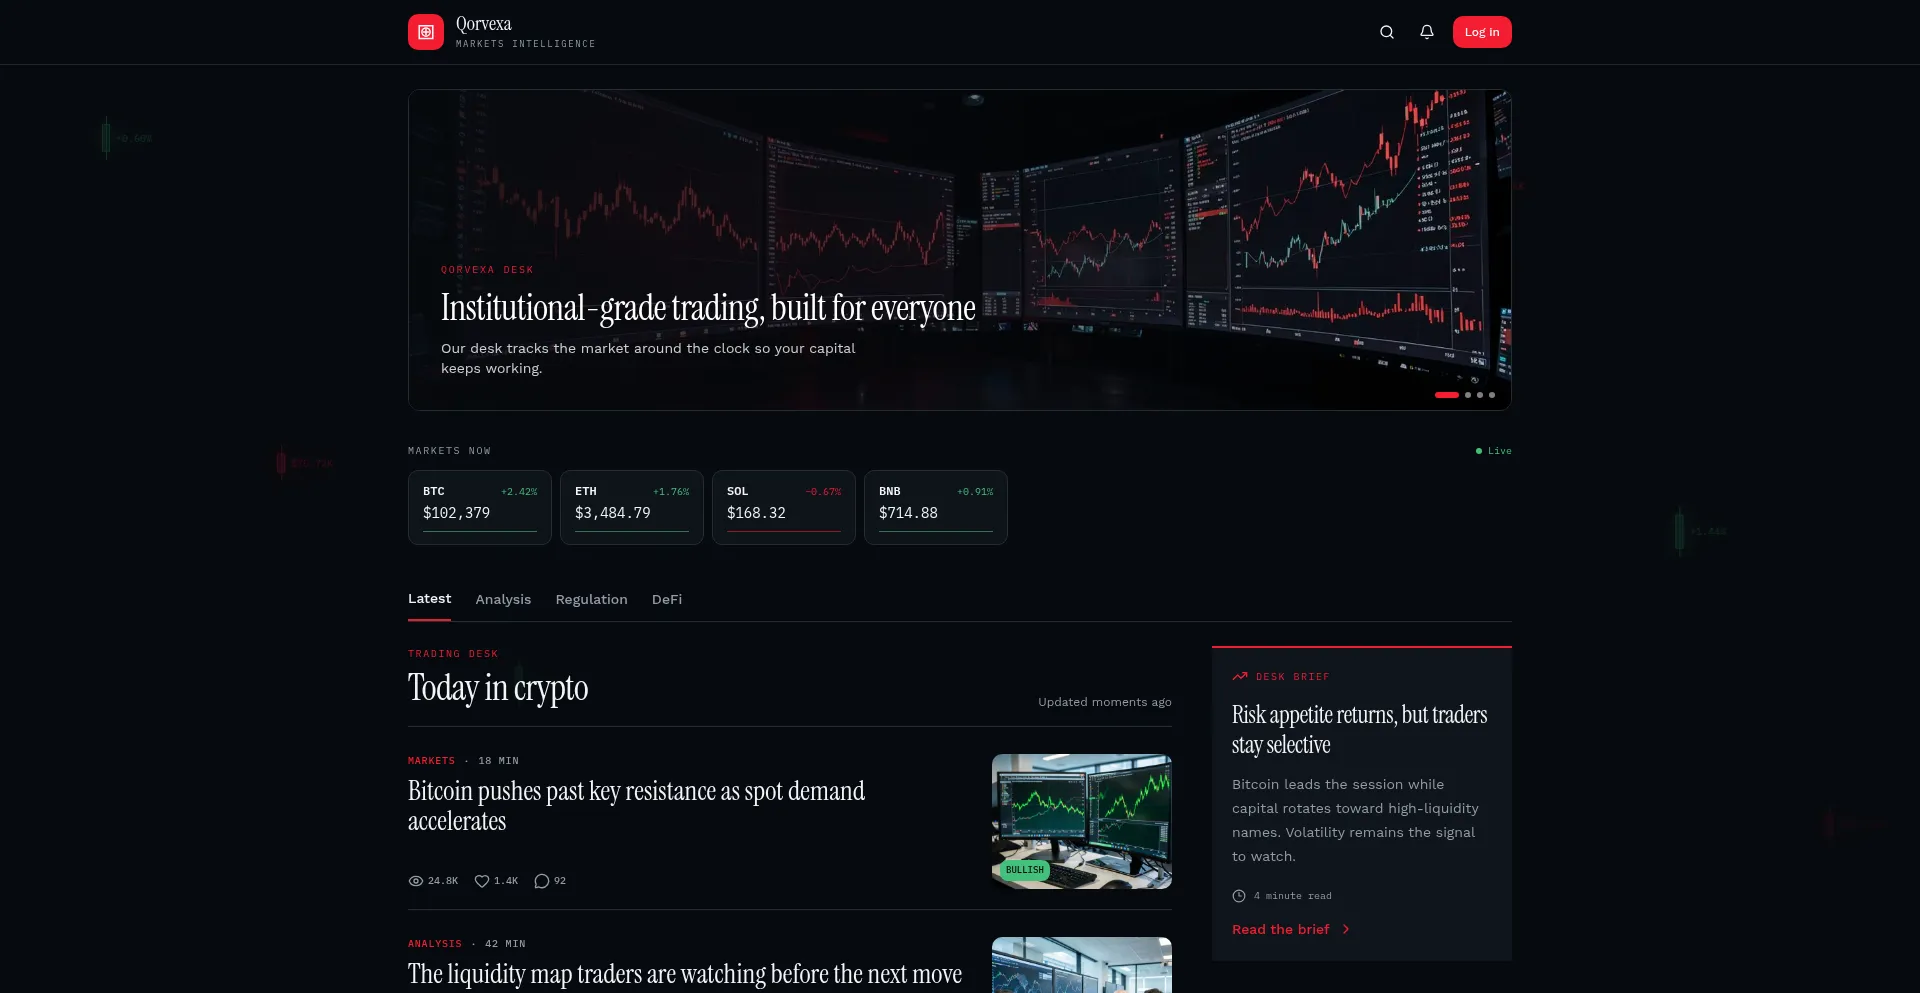1920x993 pixels.
Task: Open the Bitcoin pushes past key resistance article
Action: click(636, 806)
